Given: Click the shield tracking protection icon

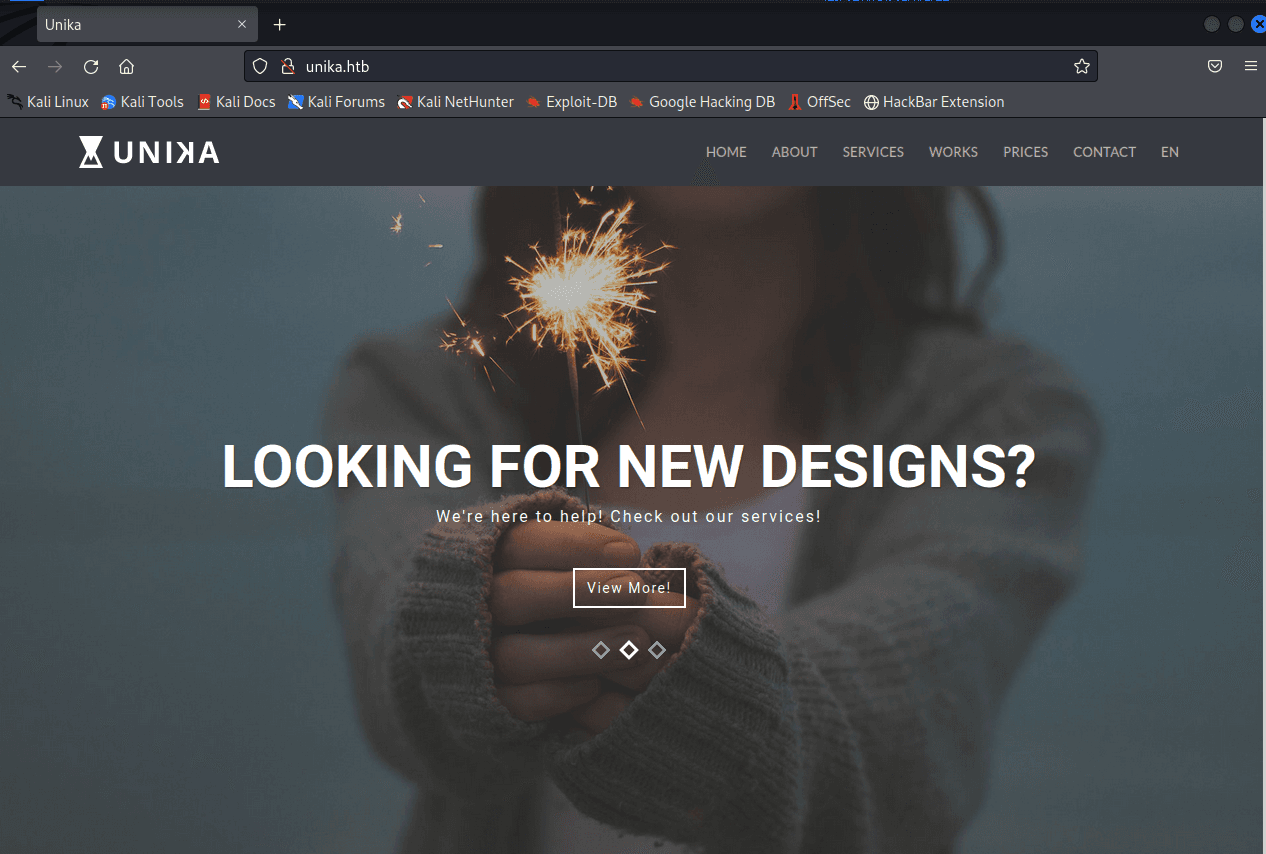Looking at the screenshot, I should (x=260, y=67).
